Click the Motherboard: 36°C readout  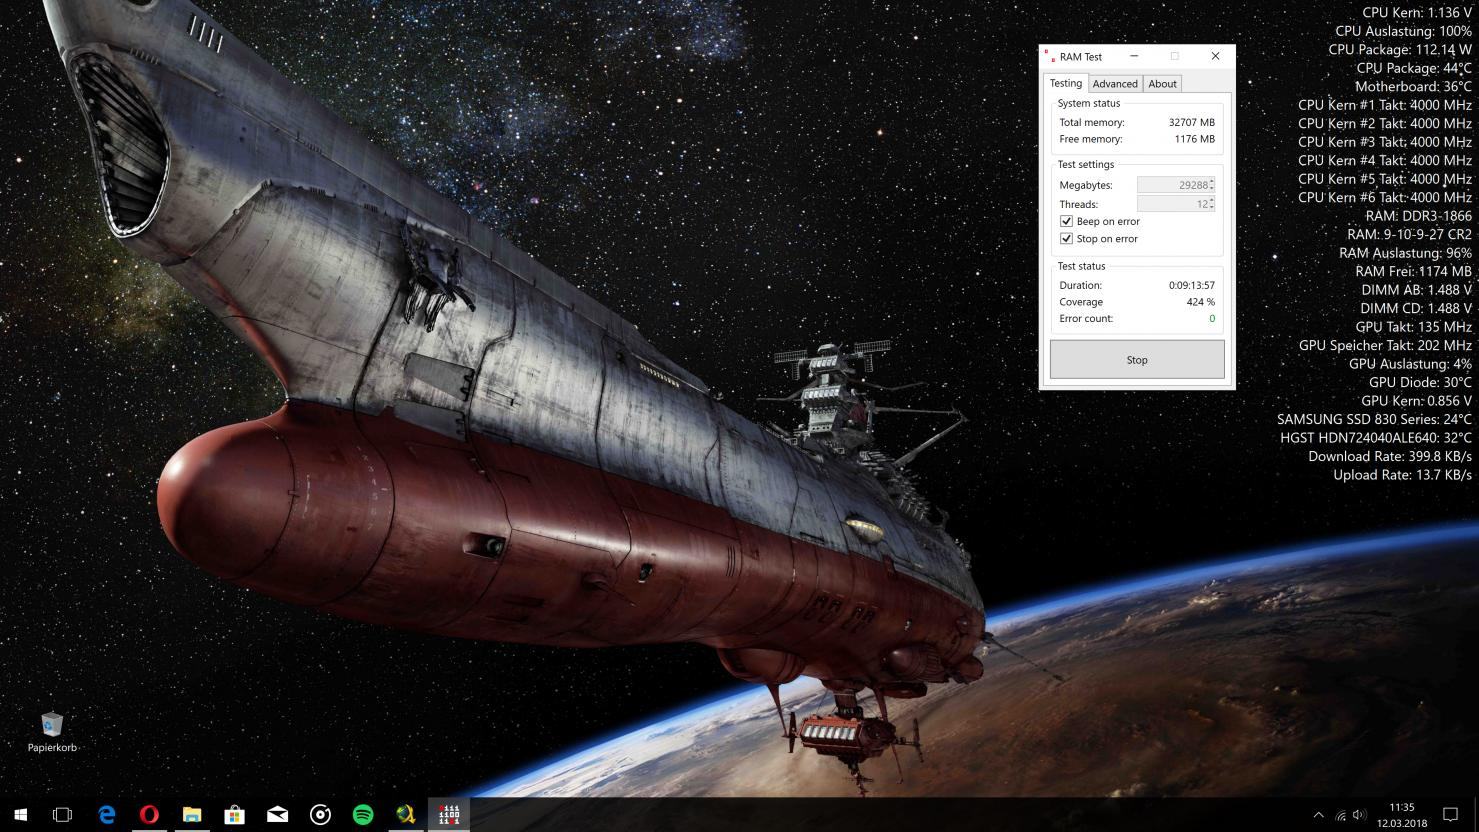pos(1413,86)
